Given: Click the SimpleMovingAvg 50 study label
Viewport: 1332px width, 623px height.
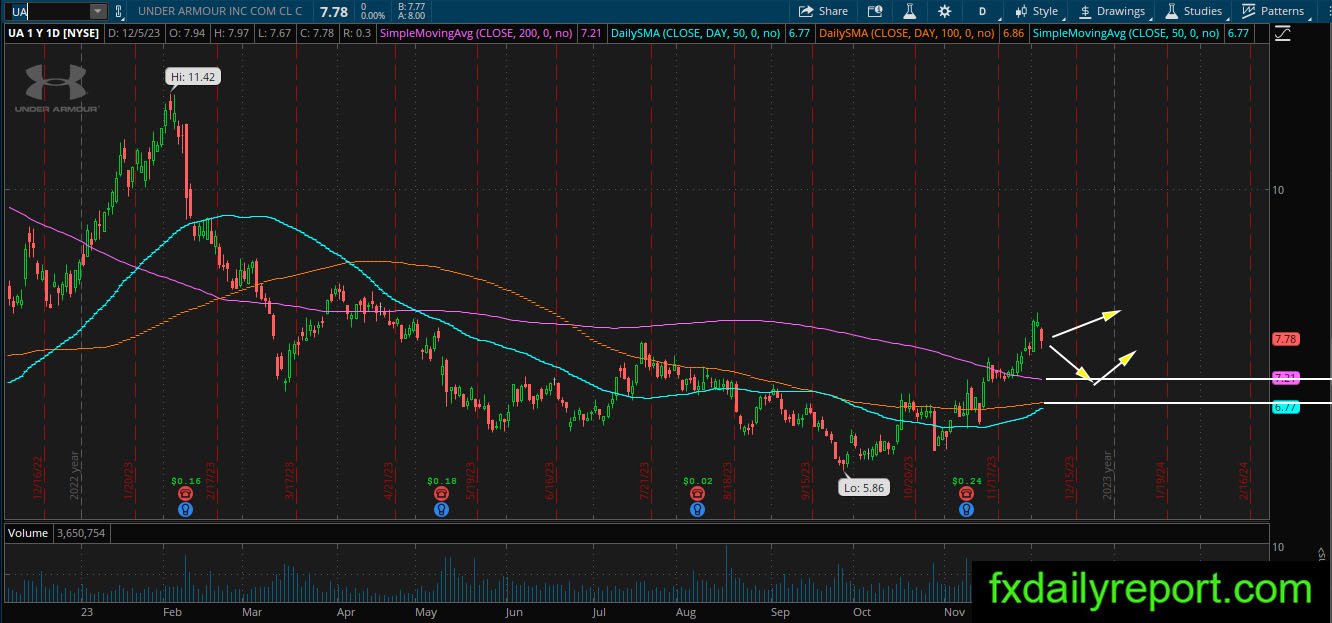Looking at the screenshot, I should (1125, 33).
